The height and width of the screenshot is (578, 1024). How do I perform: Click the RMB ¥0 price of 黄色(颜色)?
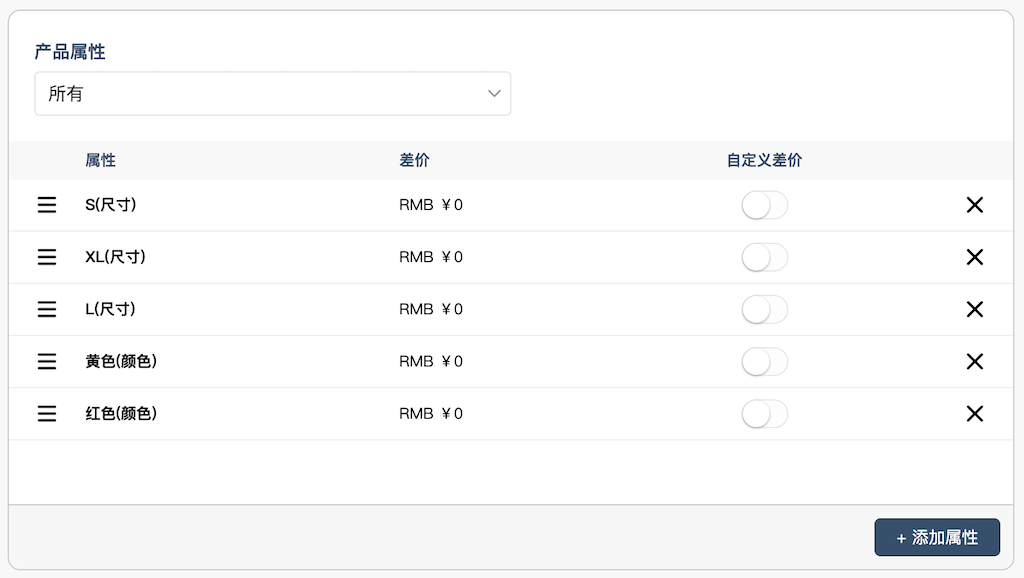tap(431, 361)
